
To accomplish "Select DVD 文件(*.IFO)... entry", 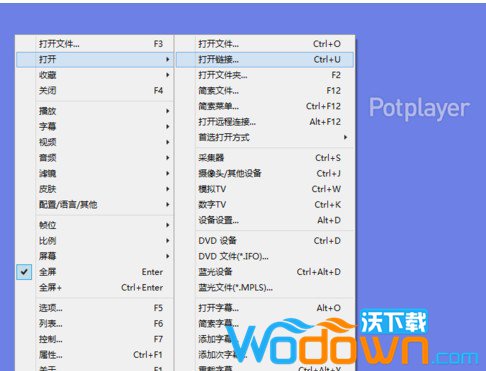I will point(265,256).
